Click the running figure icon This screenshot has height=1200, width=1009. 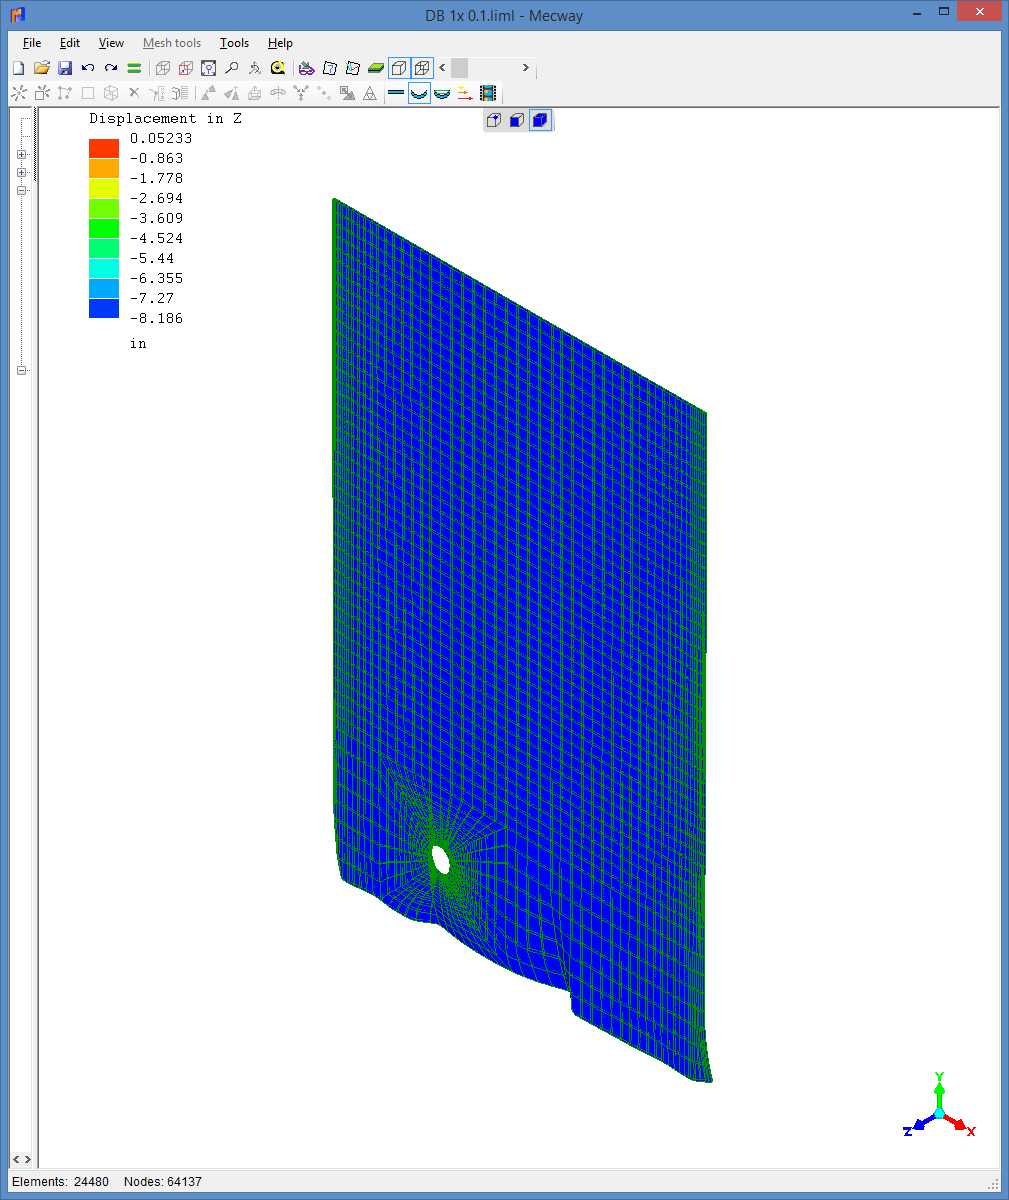pyautogui.click(x=255, y=68)
